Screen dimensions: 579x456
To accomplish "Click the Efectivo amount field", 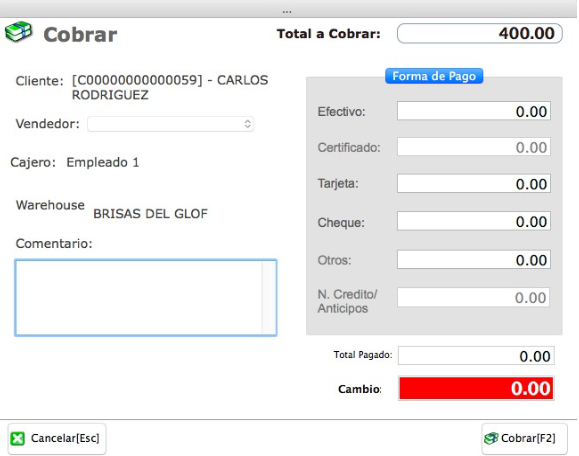I will tap(474, 111).
